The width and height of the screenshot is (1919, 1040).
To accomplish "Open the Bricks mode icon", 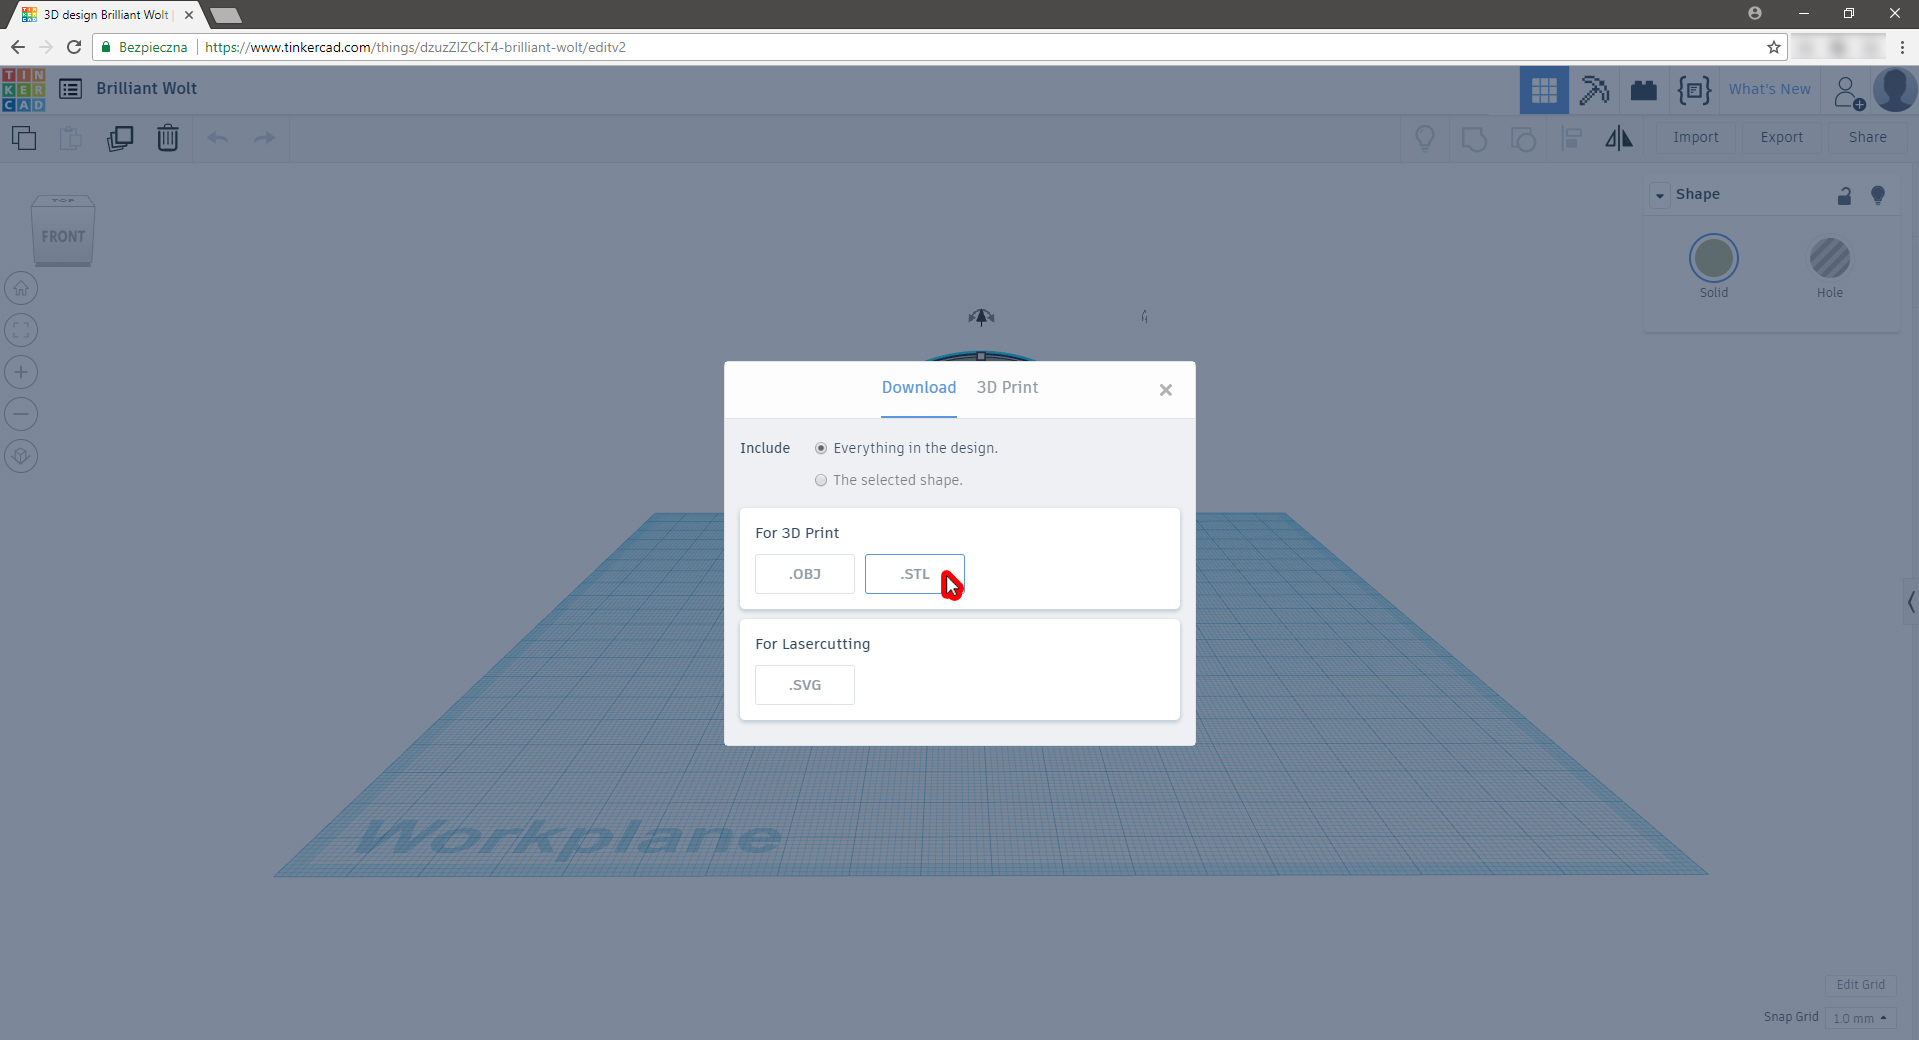I will [x=1644, y=90].
